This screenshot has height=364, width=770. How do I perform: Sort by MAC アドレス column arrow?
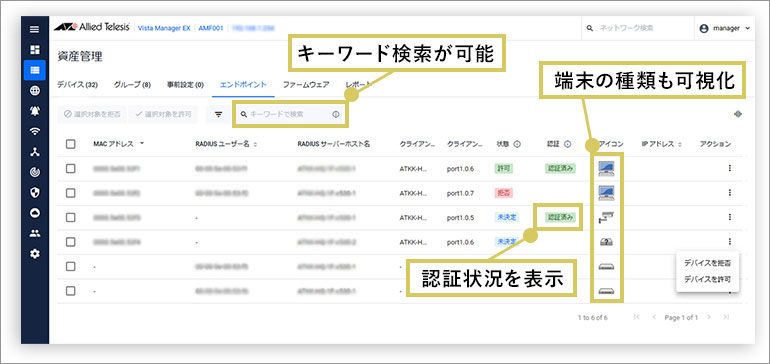point(142,144)
